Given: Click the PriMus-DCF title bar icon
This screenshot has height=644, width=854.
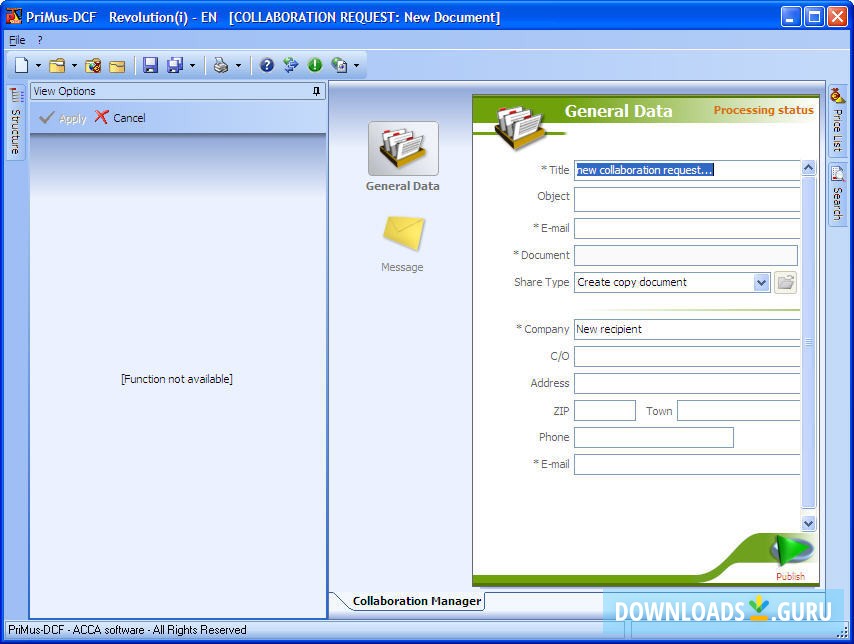Looking at the screenshot, I should coord(14,16).
